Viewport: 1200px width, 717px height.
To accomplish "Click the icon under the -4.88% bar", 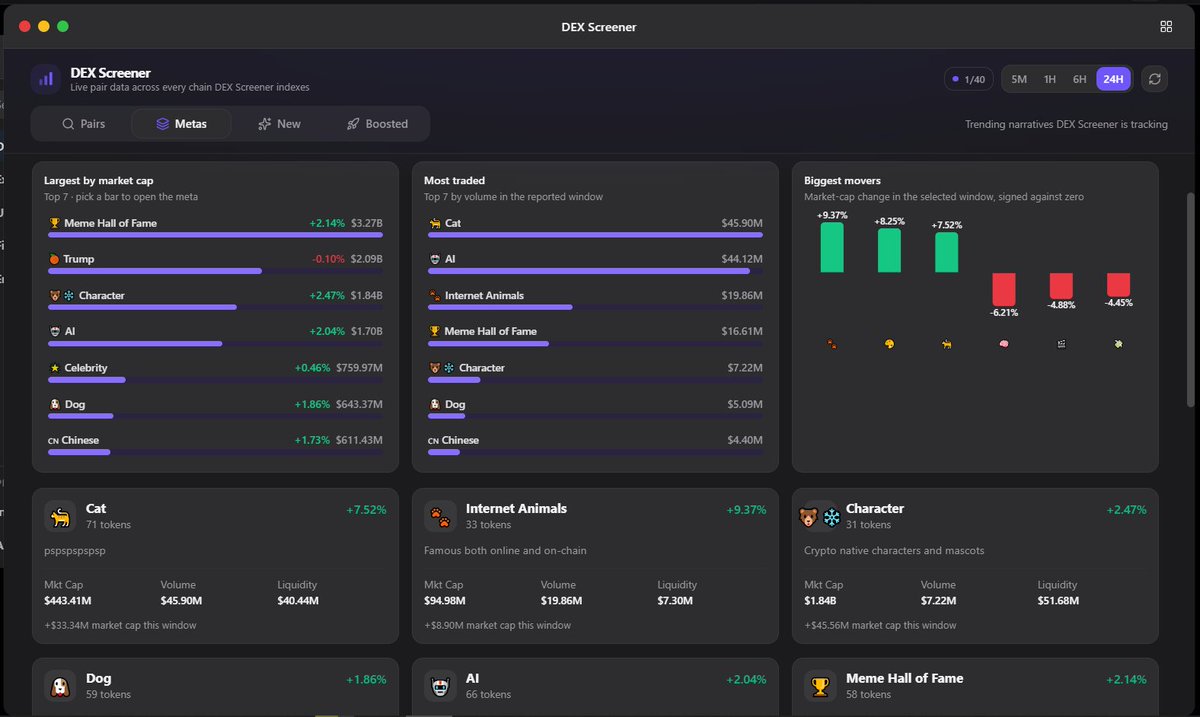I will coord(1061,343).
